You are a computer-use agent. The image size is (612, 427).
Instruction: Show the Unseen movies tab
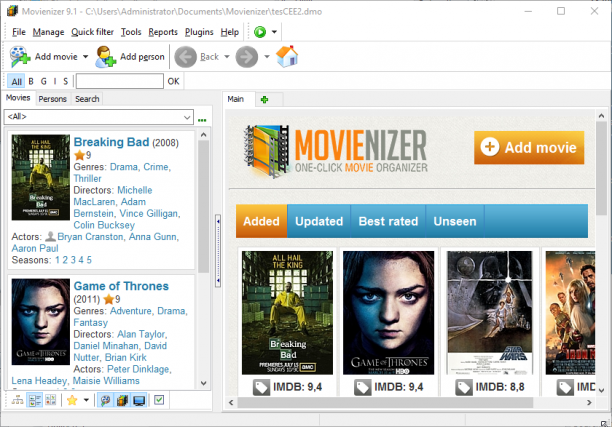455,221
